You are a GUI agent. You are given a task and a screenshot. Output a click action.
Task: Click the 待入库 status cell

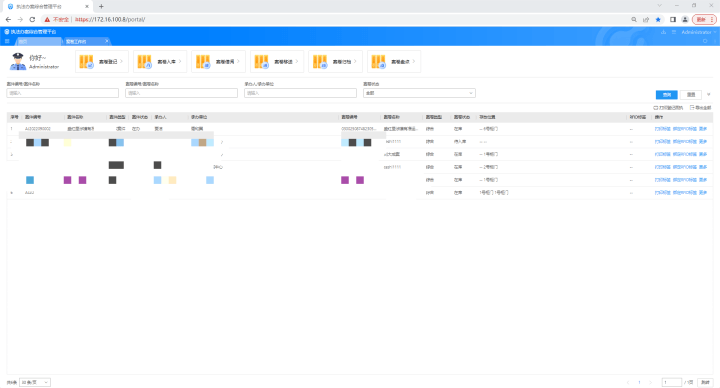[x=460, y=141]
